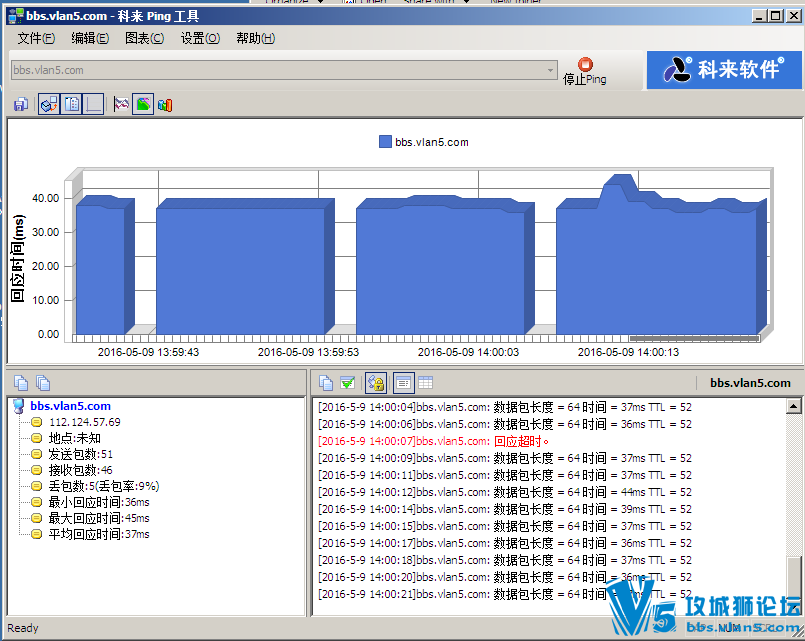Click the copy icon above the ping log
Screen dimensions: 805x641
click(326, 383)
